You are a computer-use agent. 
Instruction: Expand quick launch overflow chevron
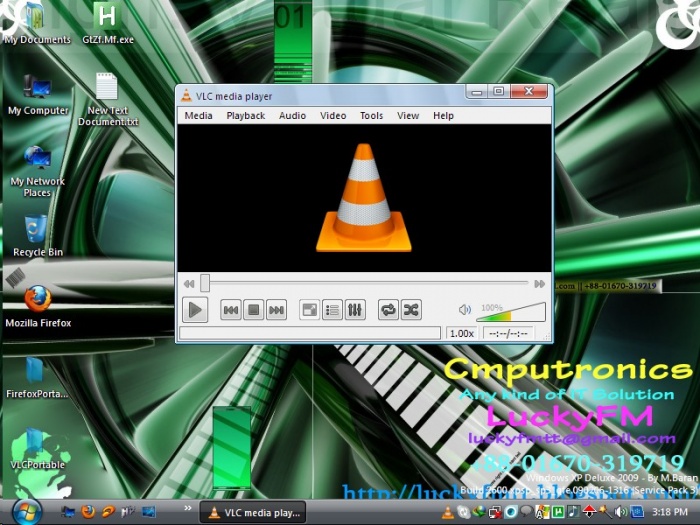(x=188, y=508)
